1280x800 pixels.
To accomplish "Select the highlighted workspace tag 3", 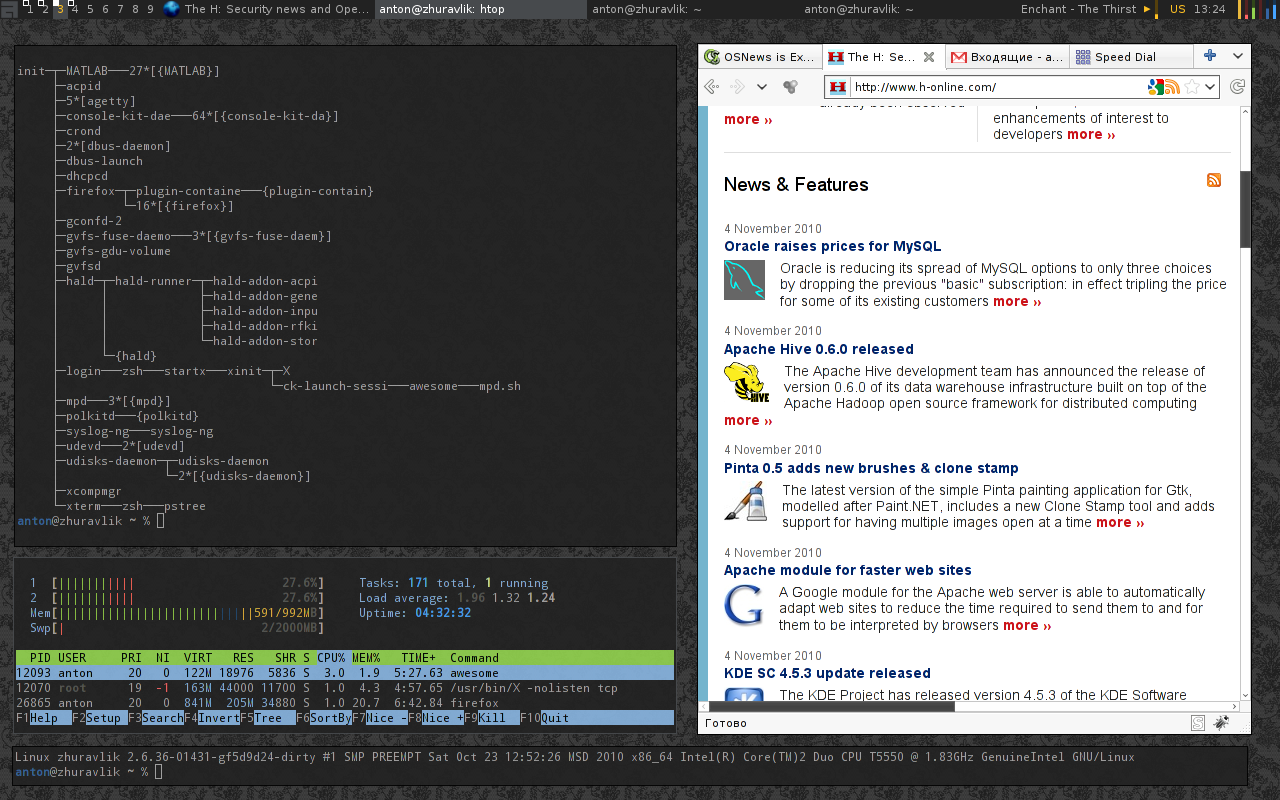I will click(60, 9).
